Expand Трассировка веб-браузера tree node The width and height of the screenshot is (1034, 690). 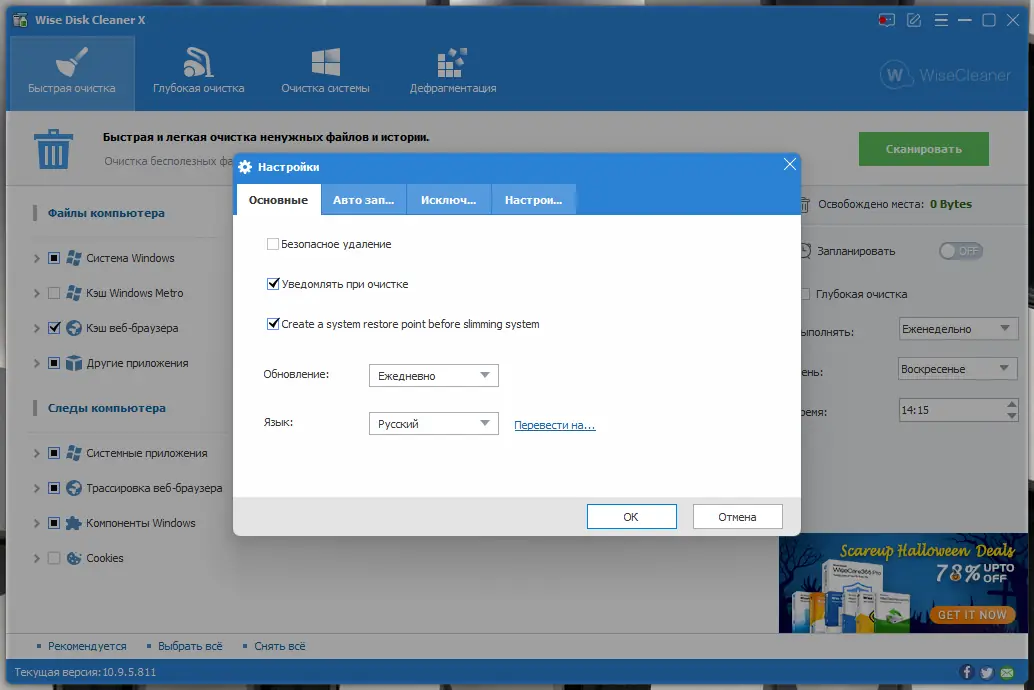coord(37,488)
